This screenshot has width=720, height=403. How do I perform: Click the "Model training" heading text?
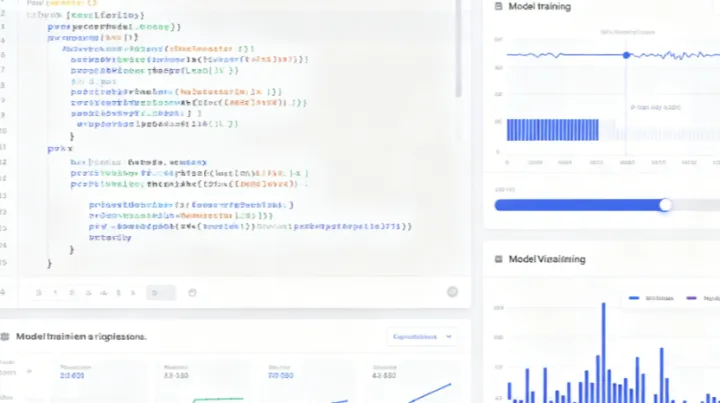click(540, 6)
